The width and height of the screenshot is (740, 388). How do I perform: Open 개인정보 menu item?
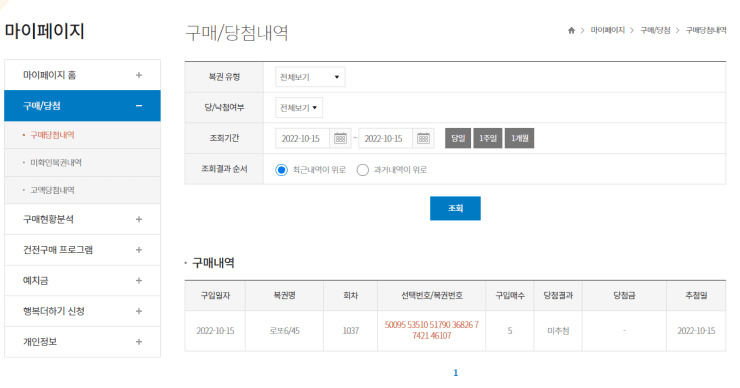point(40,342)
